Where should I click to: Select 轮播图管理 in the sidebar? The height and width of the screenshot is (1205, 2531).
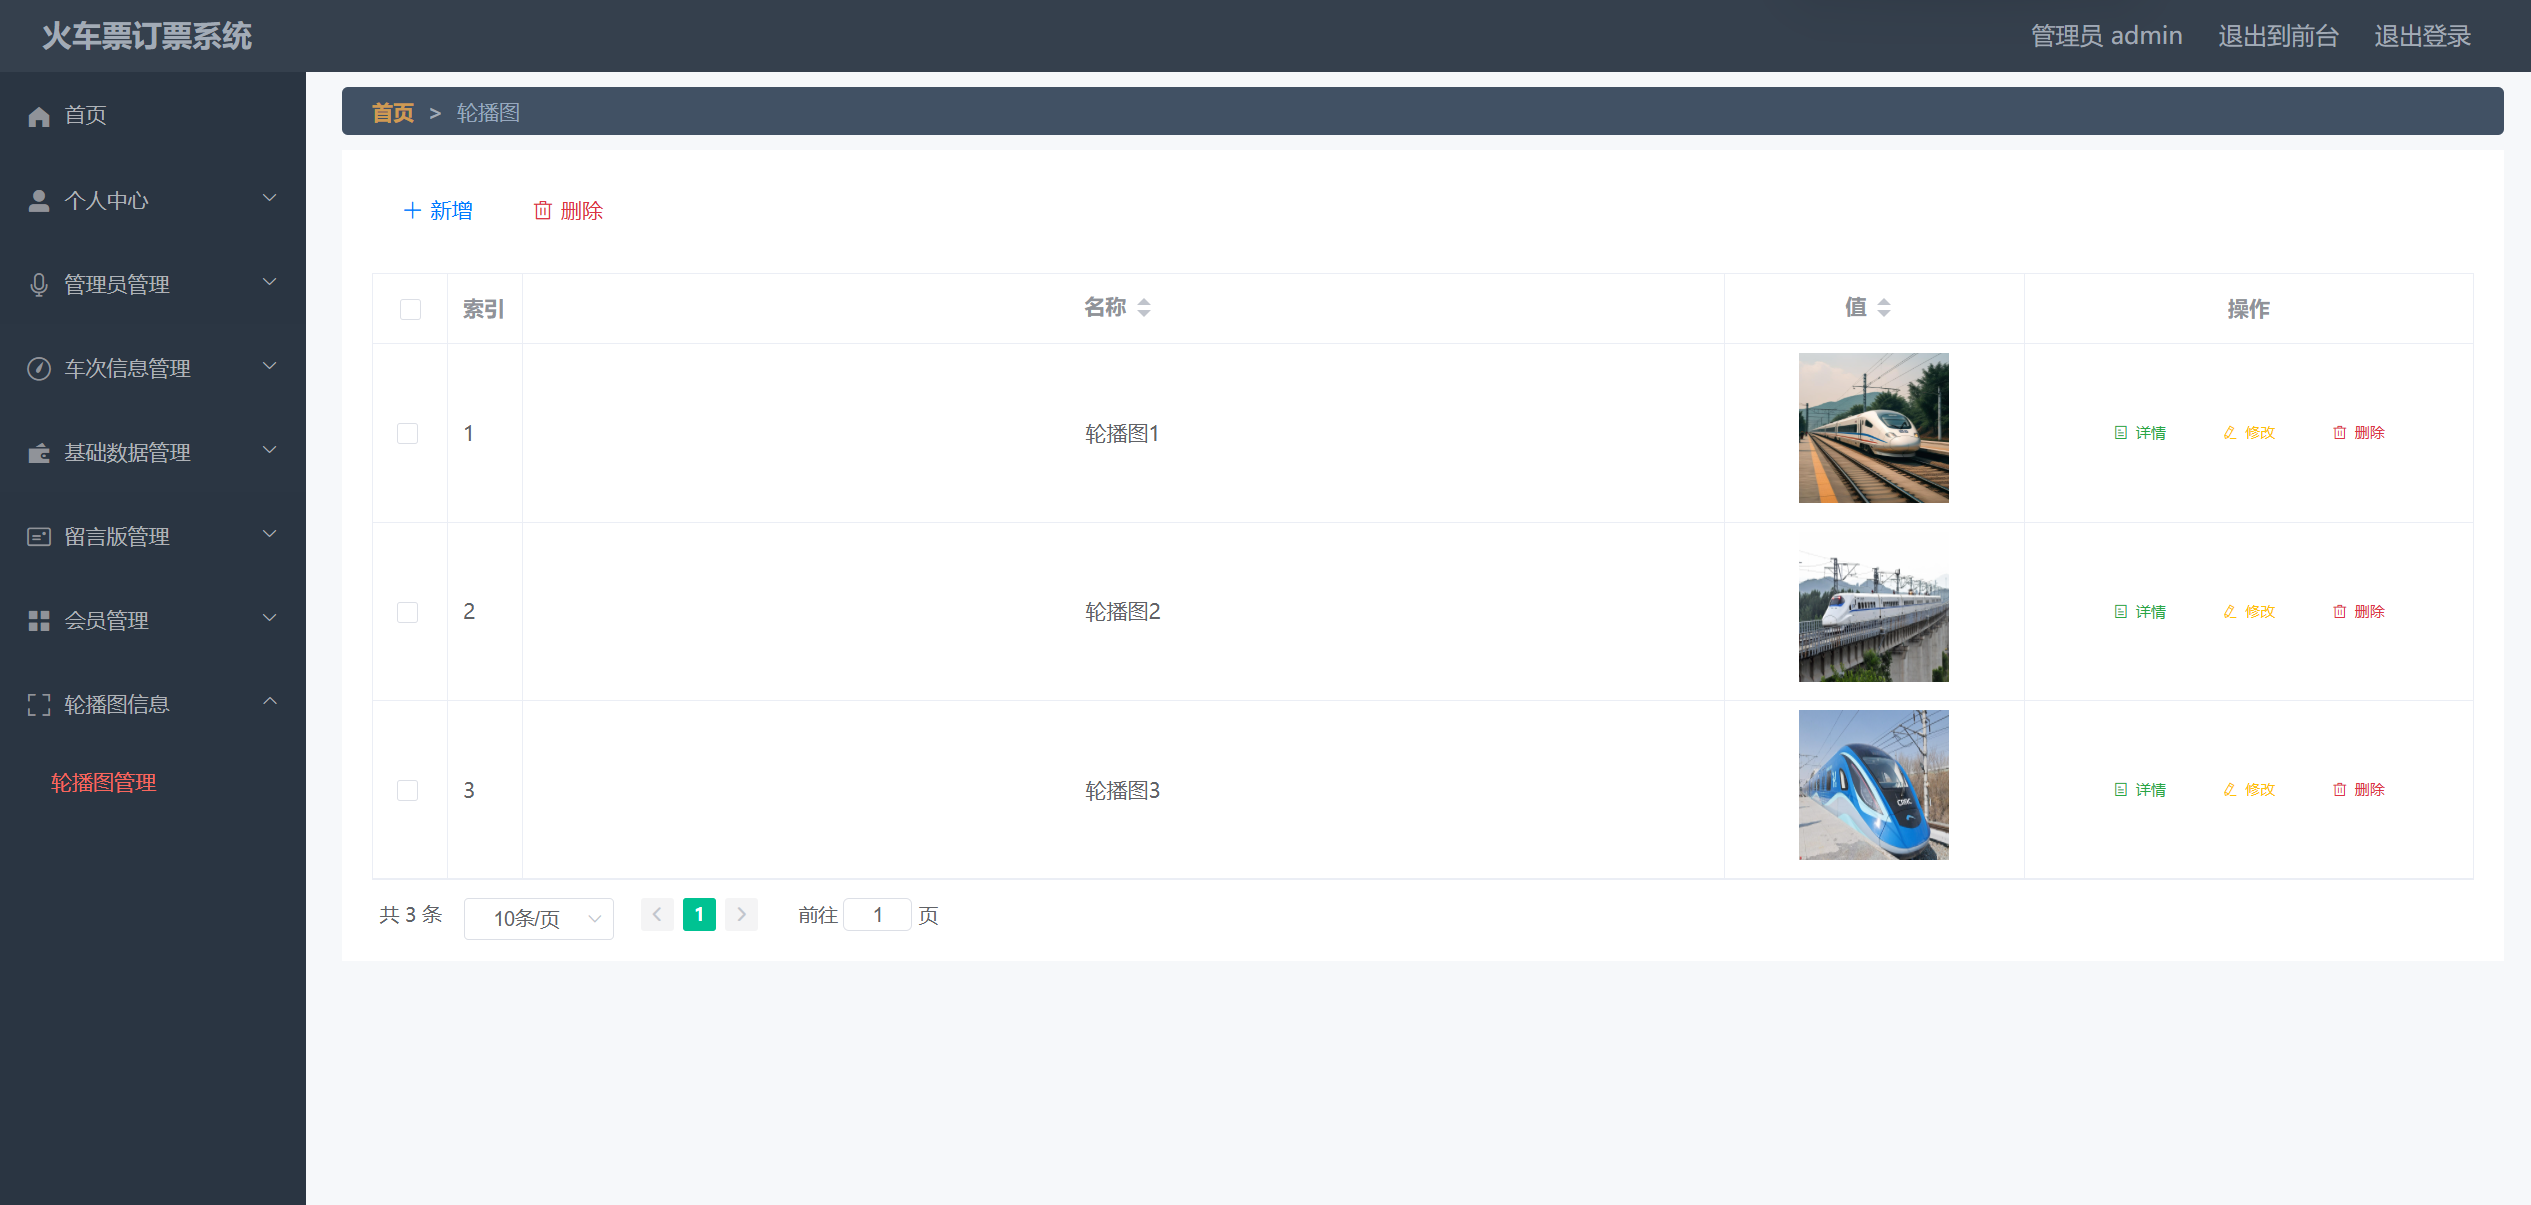tap(104, 782)
